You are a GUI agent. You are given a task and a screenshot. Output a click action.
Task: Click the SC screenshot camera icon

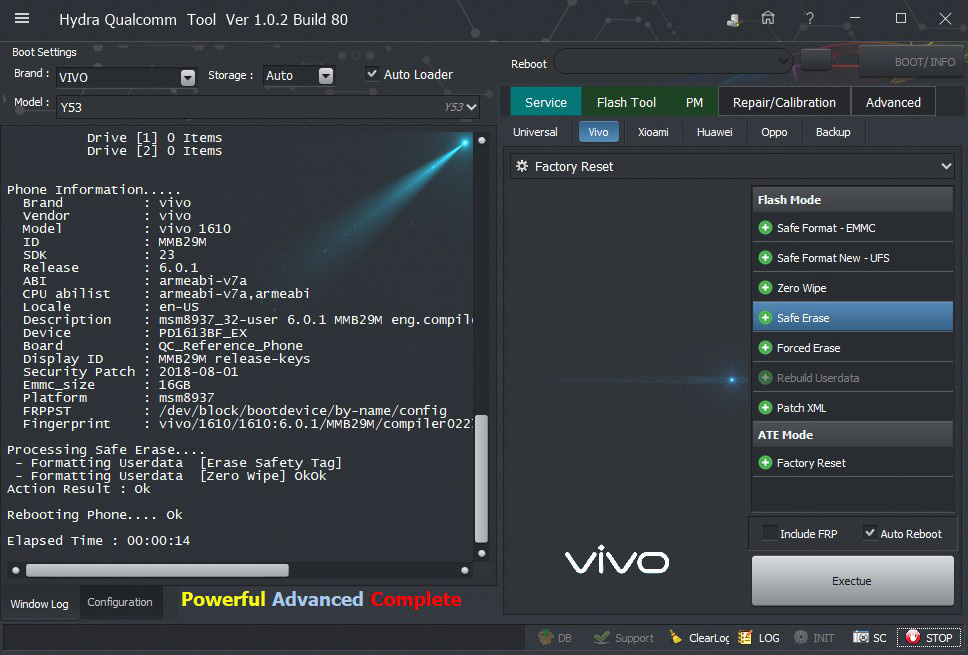[861, 637]
